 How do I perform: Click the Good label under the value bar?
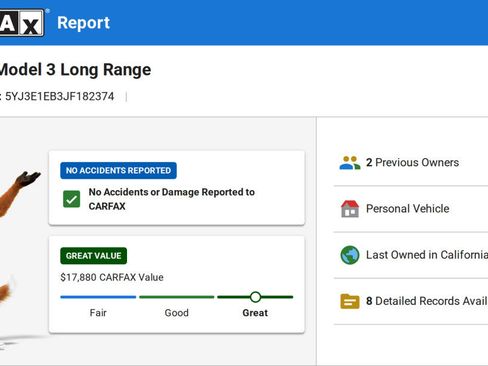tap(177, 313)
